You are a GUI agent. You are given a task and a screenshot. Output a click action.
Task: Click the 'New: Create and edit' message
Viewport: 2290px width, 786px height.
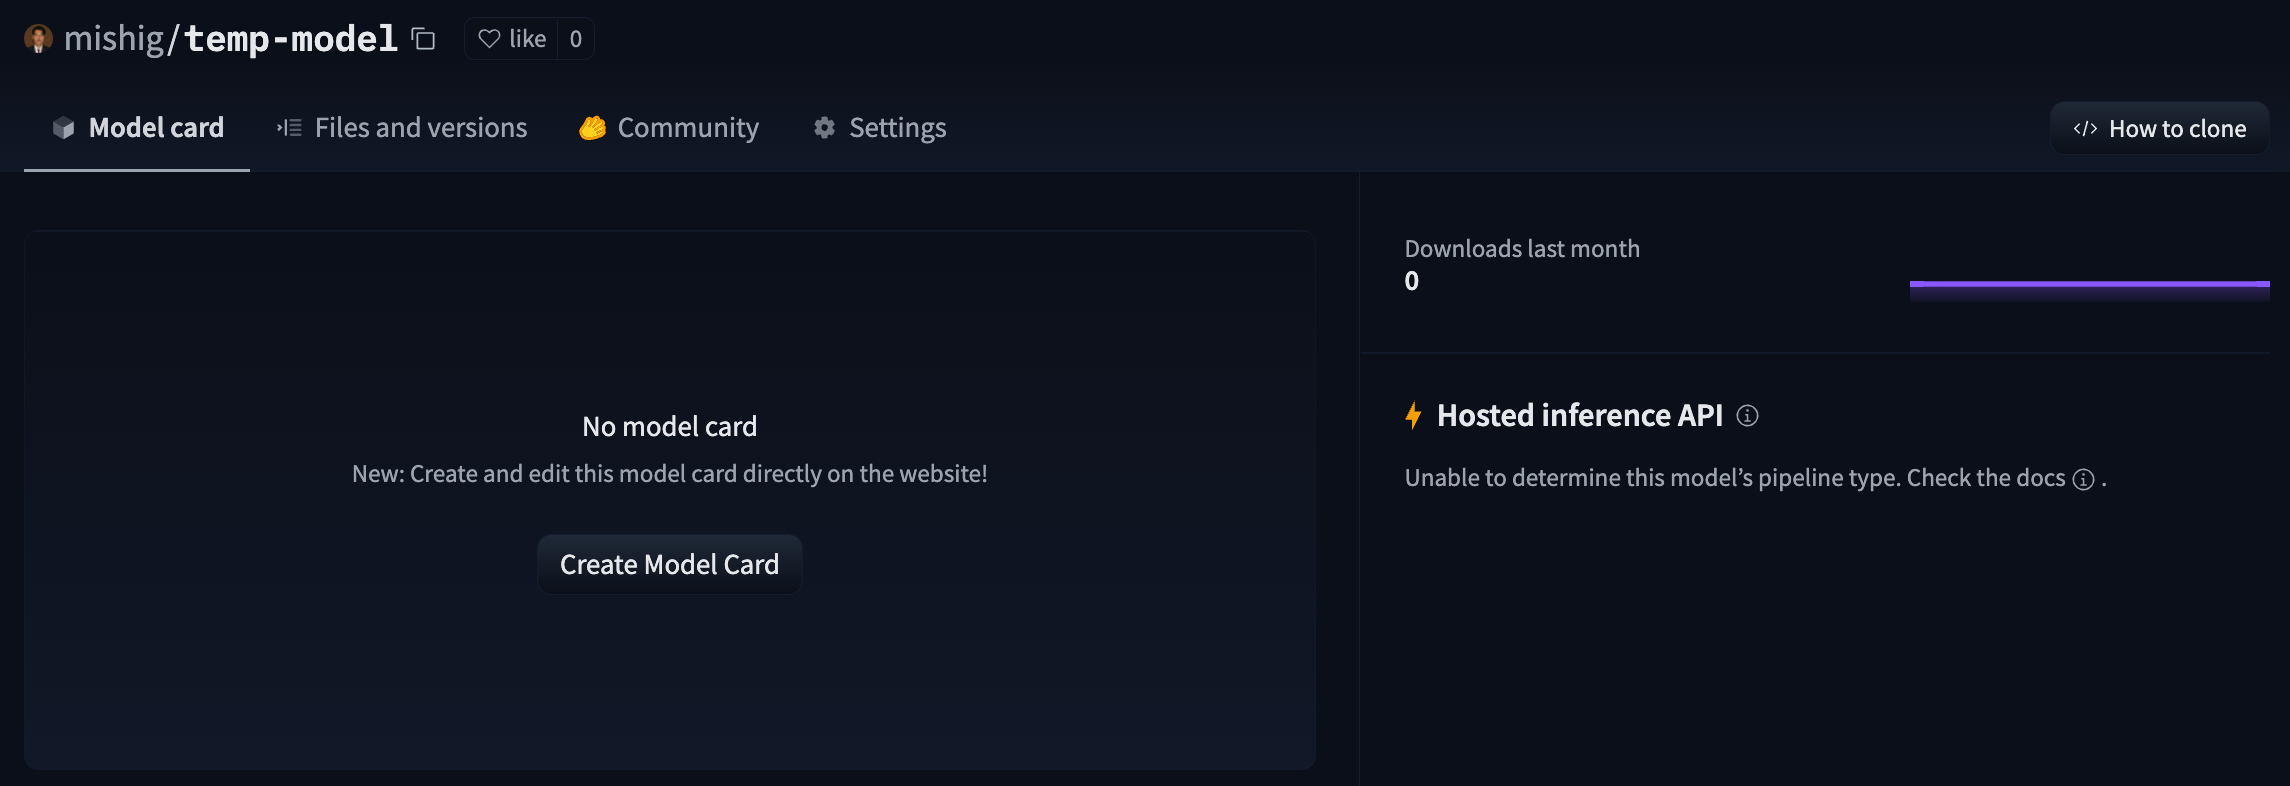tap(669, 474)
